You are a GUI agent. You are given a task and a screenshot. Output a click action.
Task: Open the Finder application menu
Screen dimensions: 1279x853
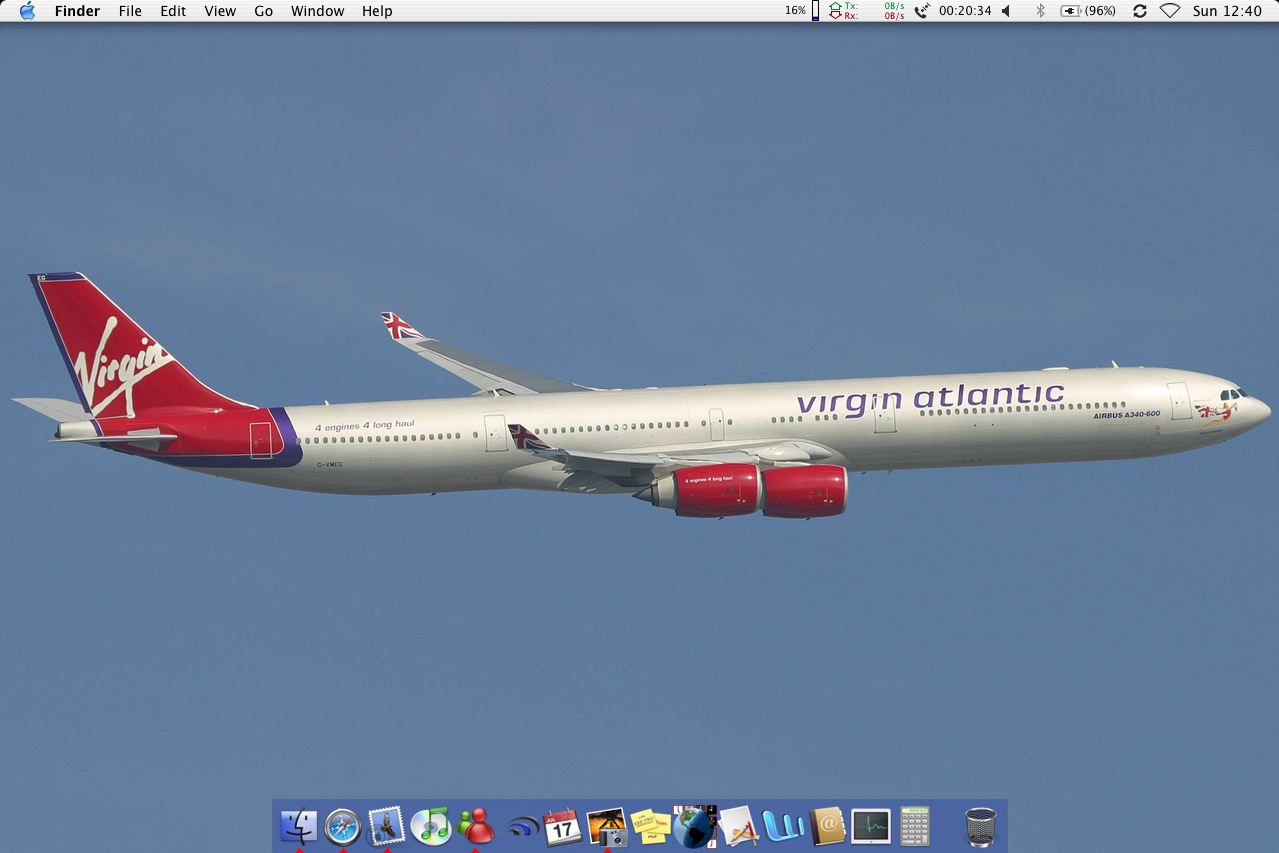click(x=77, y=11)
